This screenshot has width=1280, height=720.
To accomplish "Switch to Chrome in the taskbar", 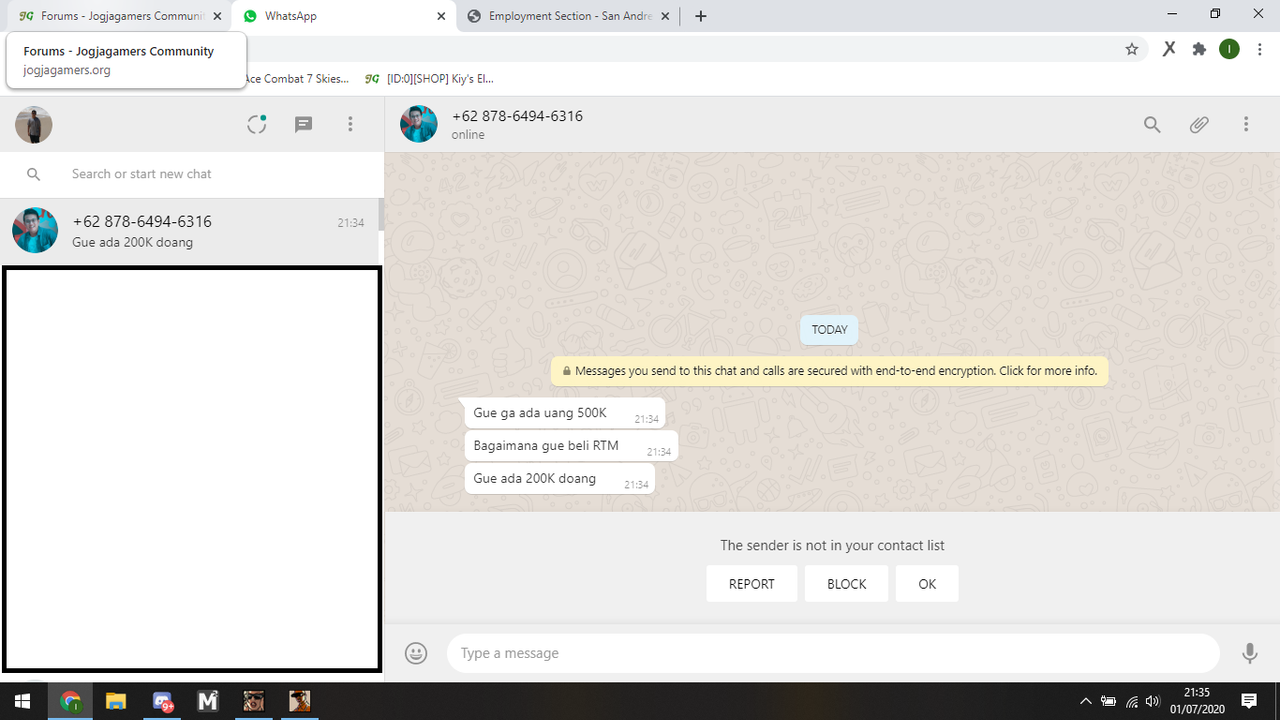I will pyautogui.click(x=71, y=701).
